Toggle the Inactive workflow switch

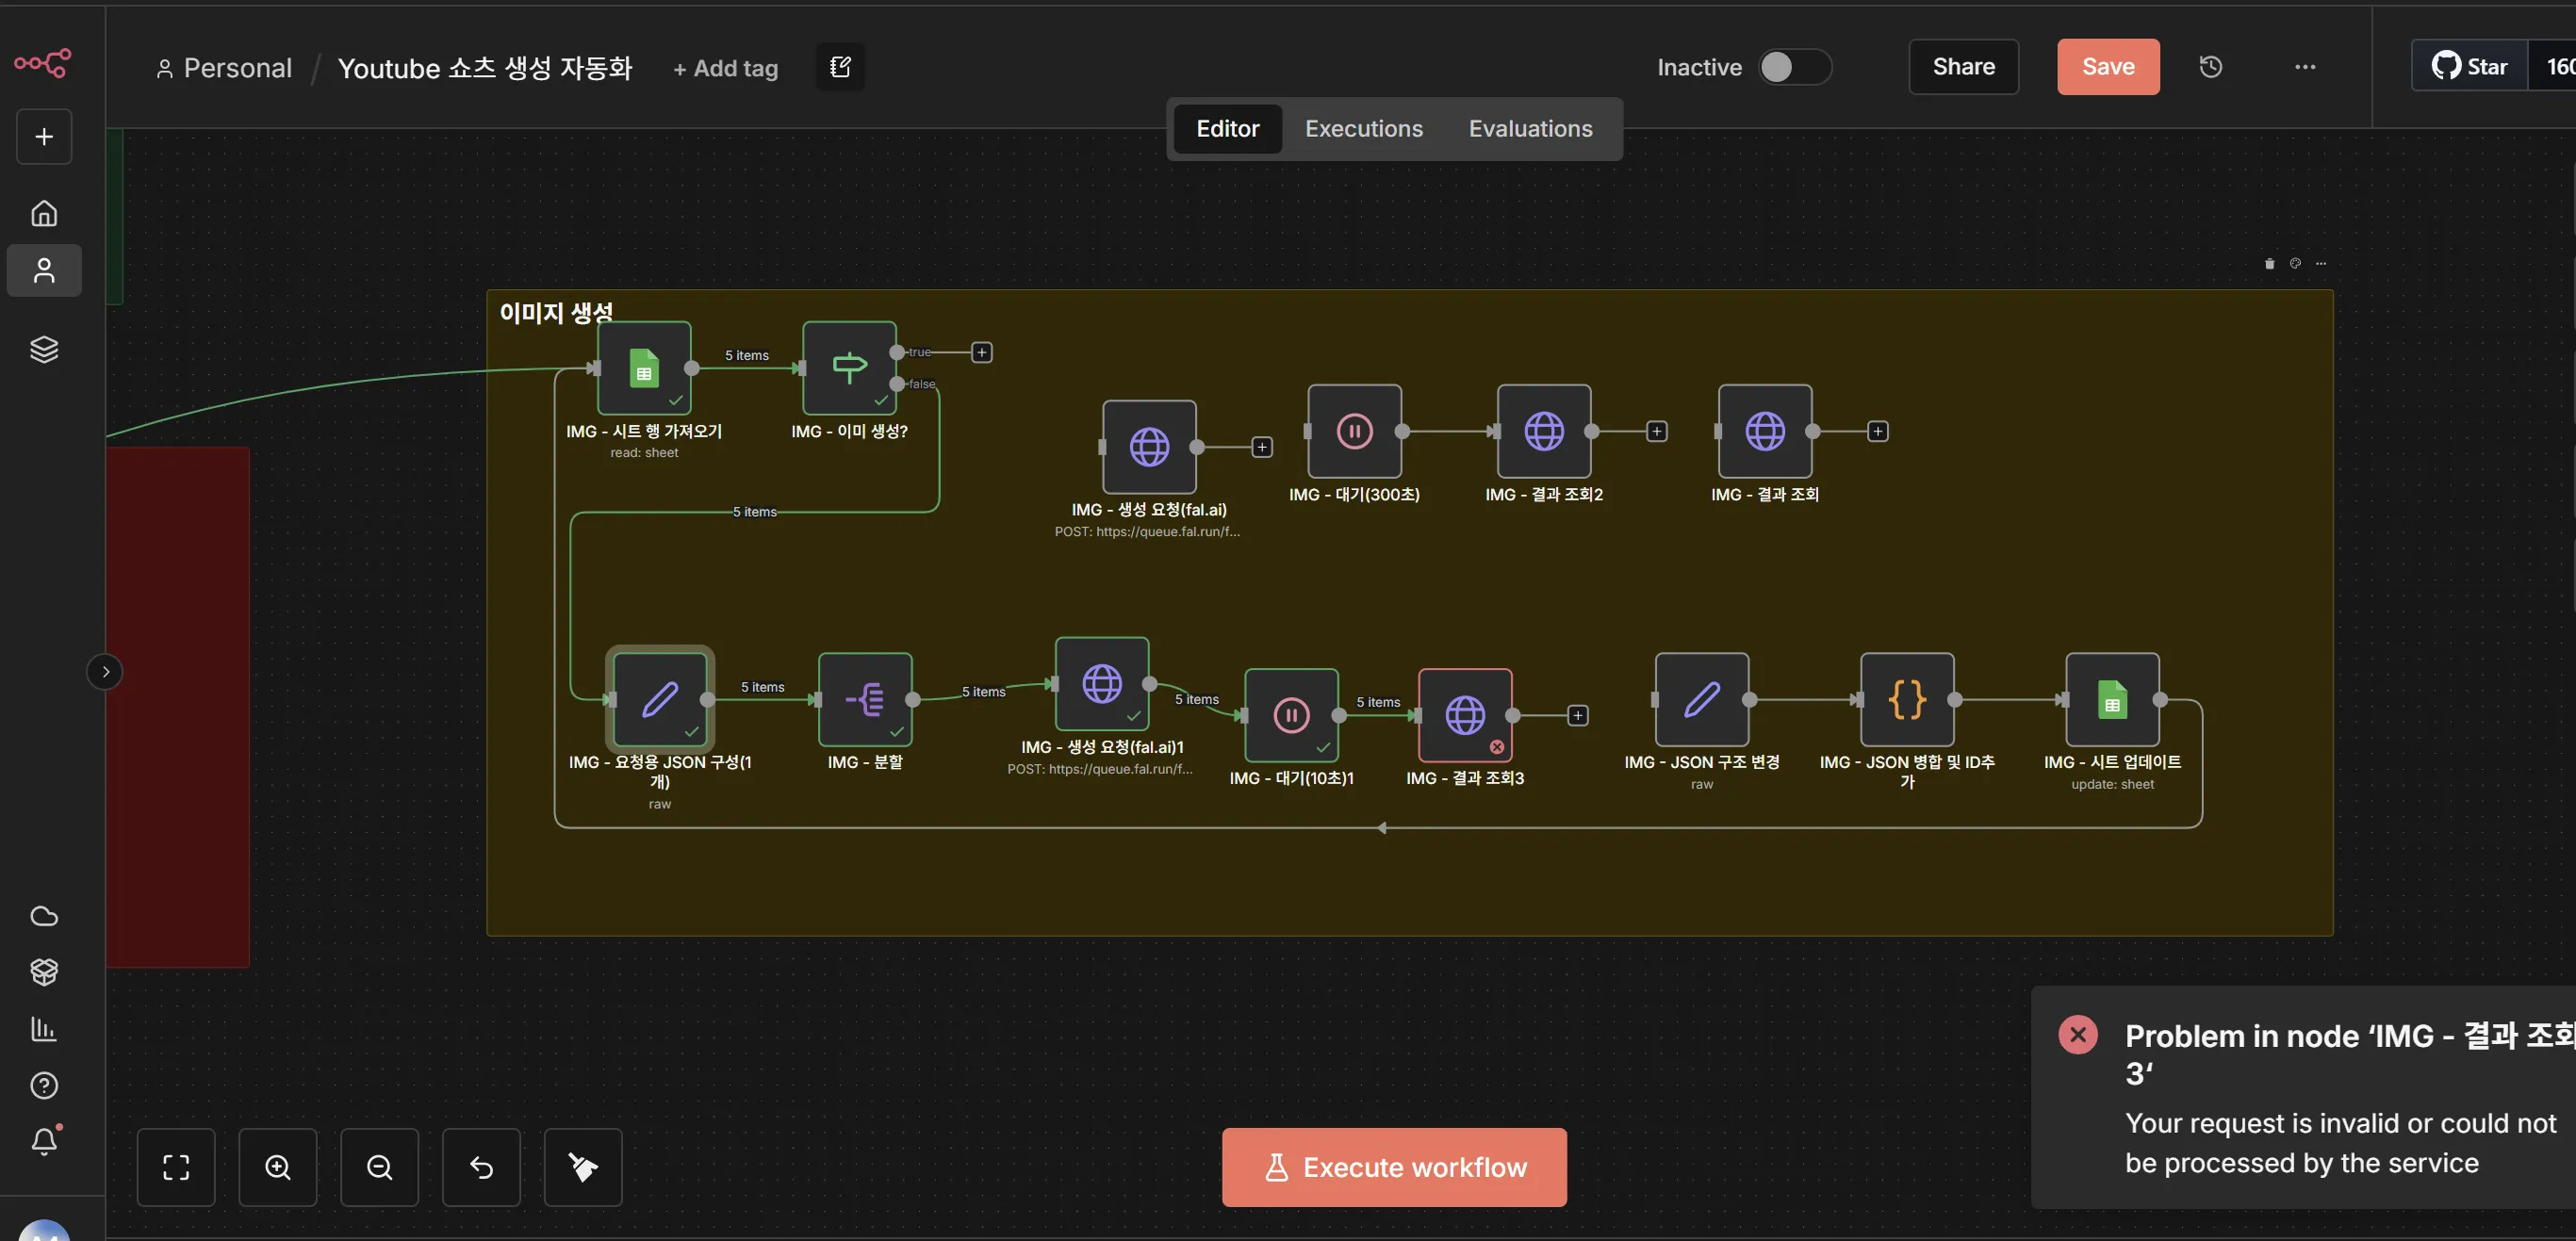pos(1794,67)
